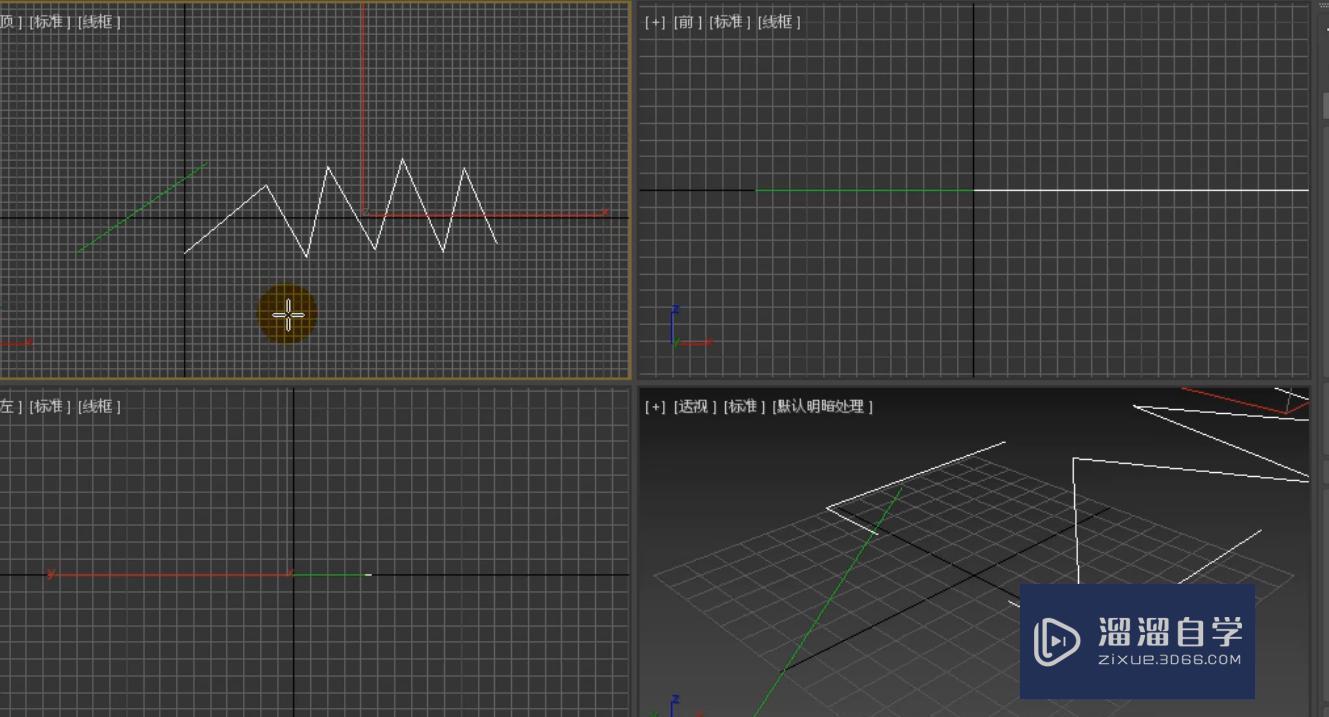Open the [线框] menu in the top viewport
The height and width of the screenshot is (717, 1329).
pos(99,21)
